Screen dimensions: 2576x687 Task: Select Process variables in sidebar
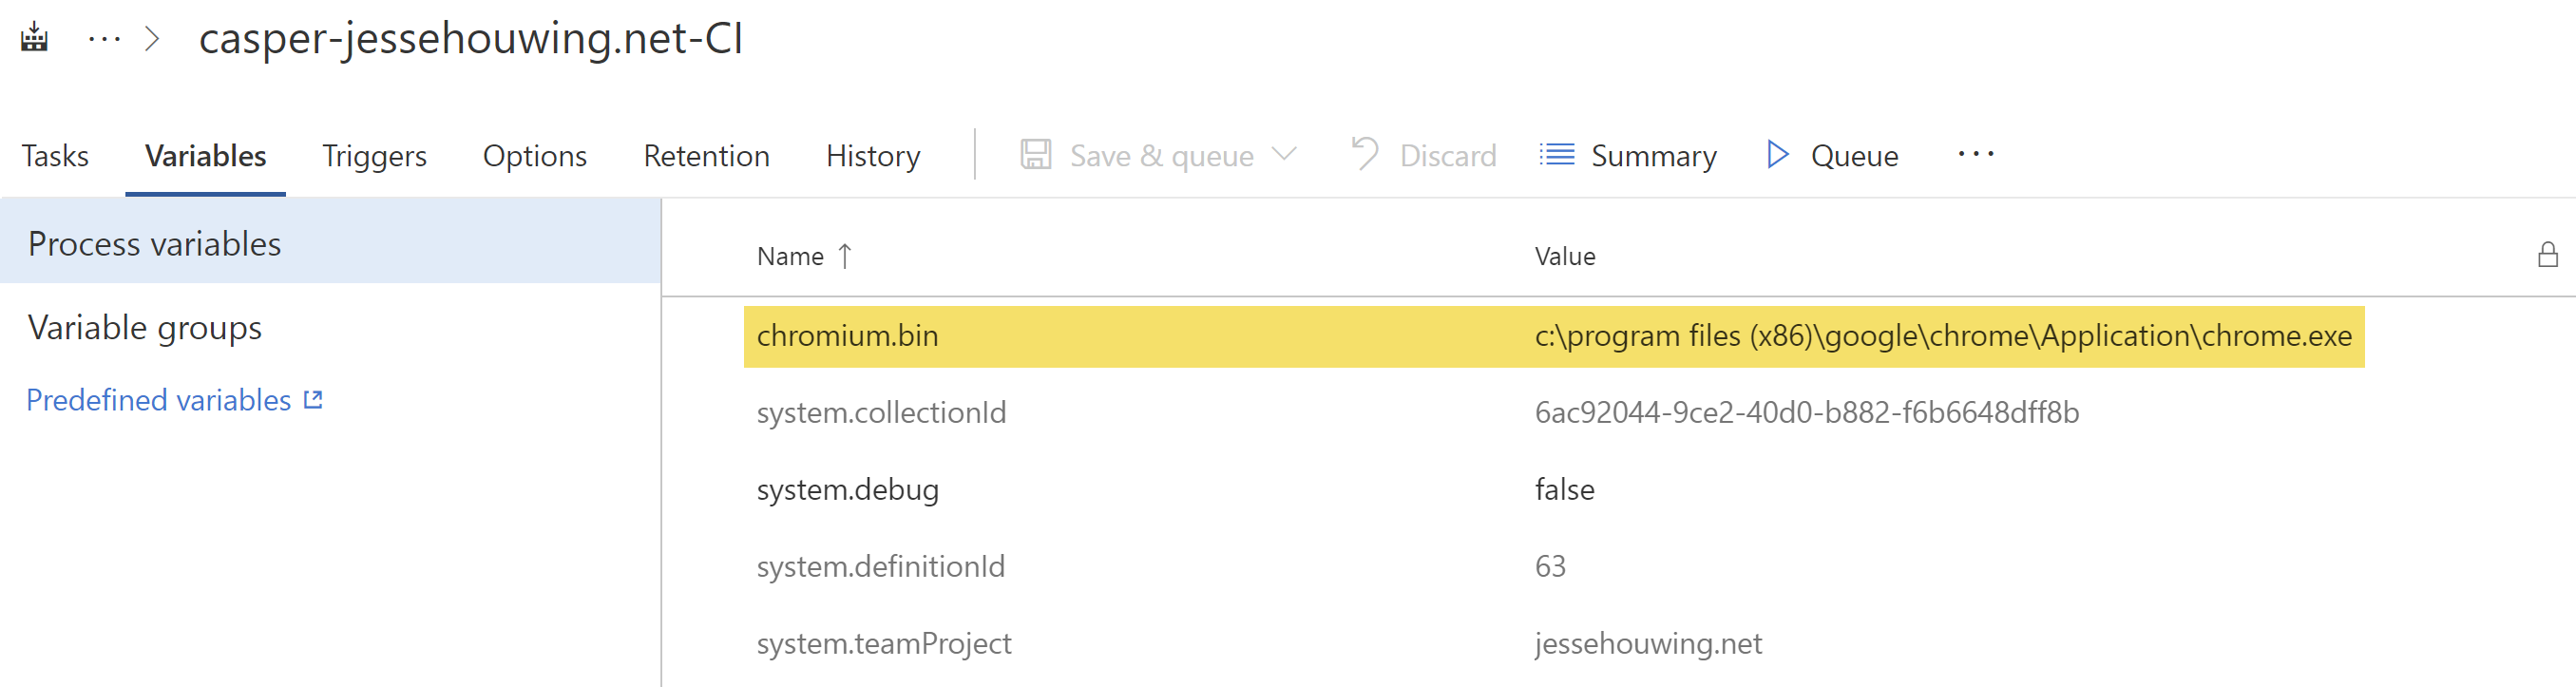pos(155,243)
